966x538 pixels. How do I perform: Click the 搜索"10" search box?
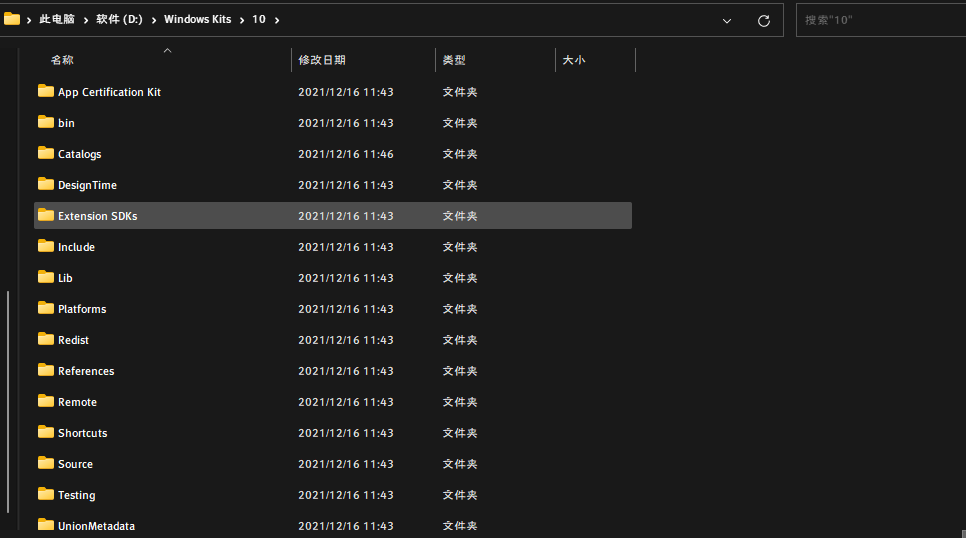point(881,20)
